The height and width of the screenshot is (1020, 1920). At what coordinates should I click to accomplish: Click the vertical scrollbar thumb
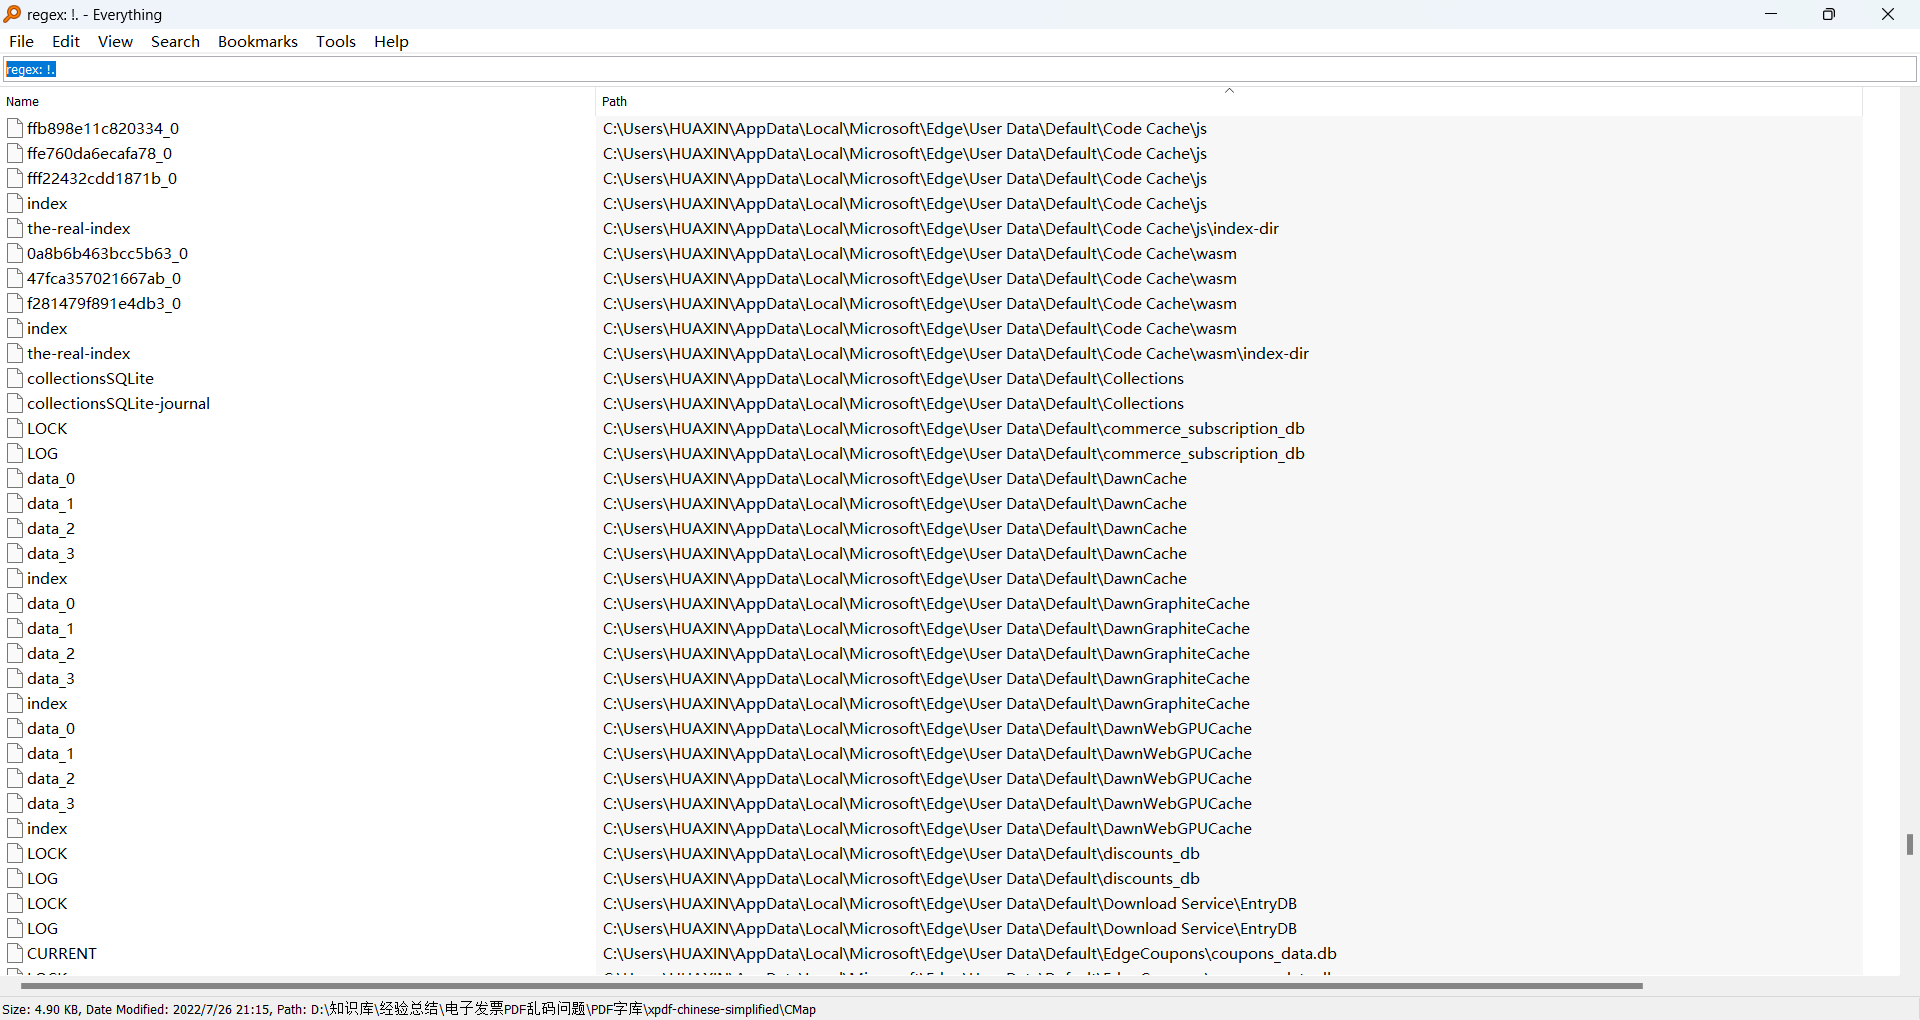(x=1909, y=844)
